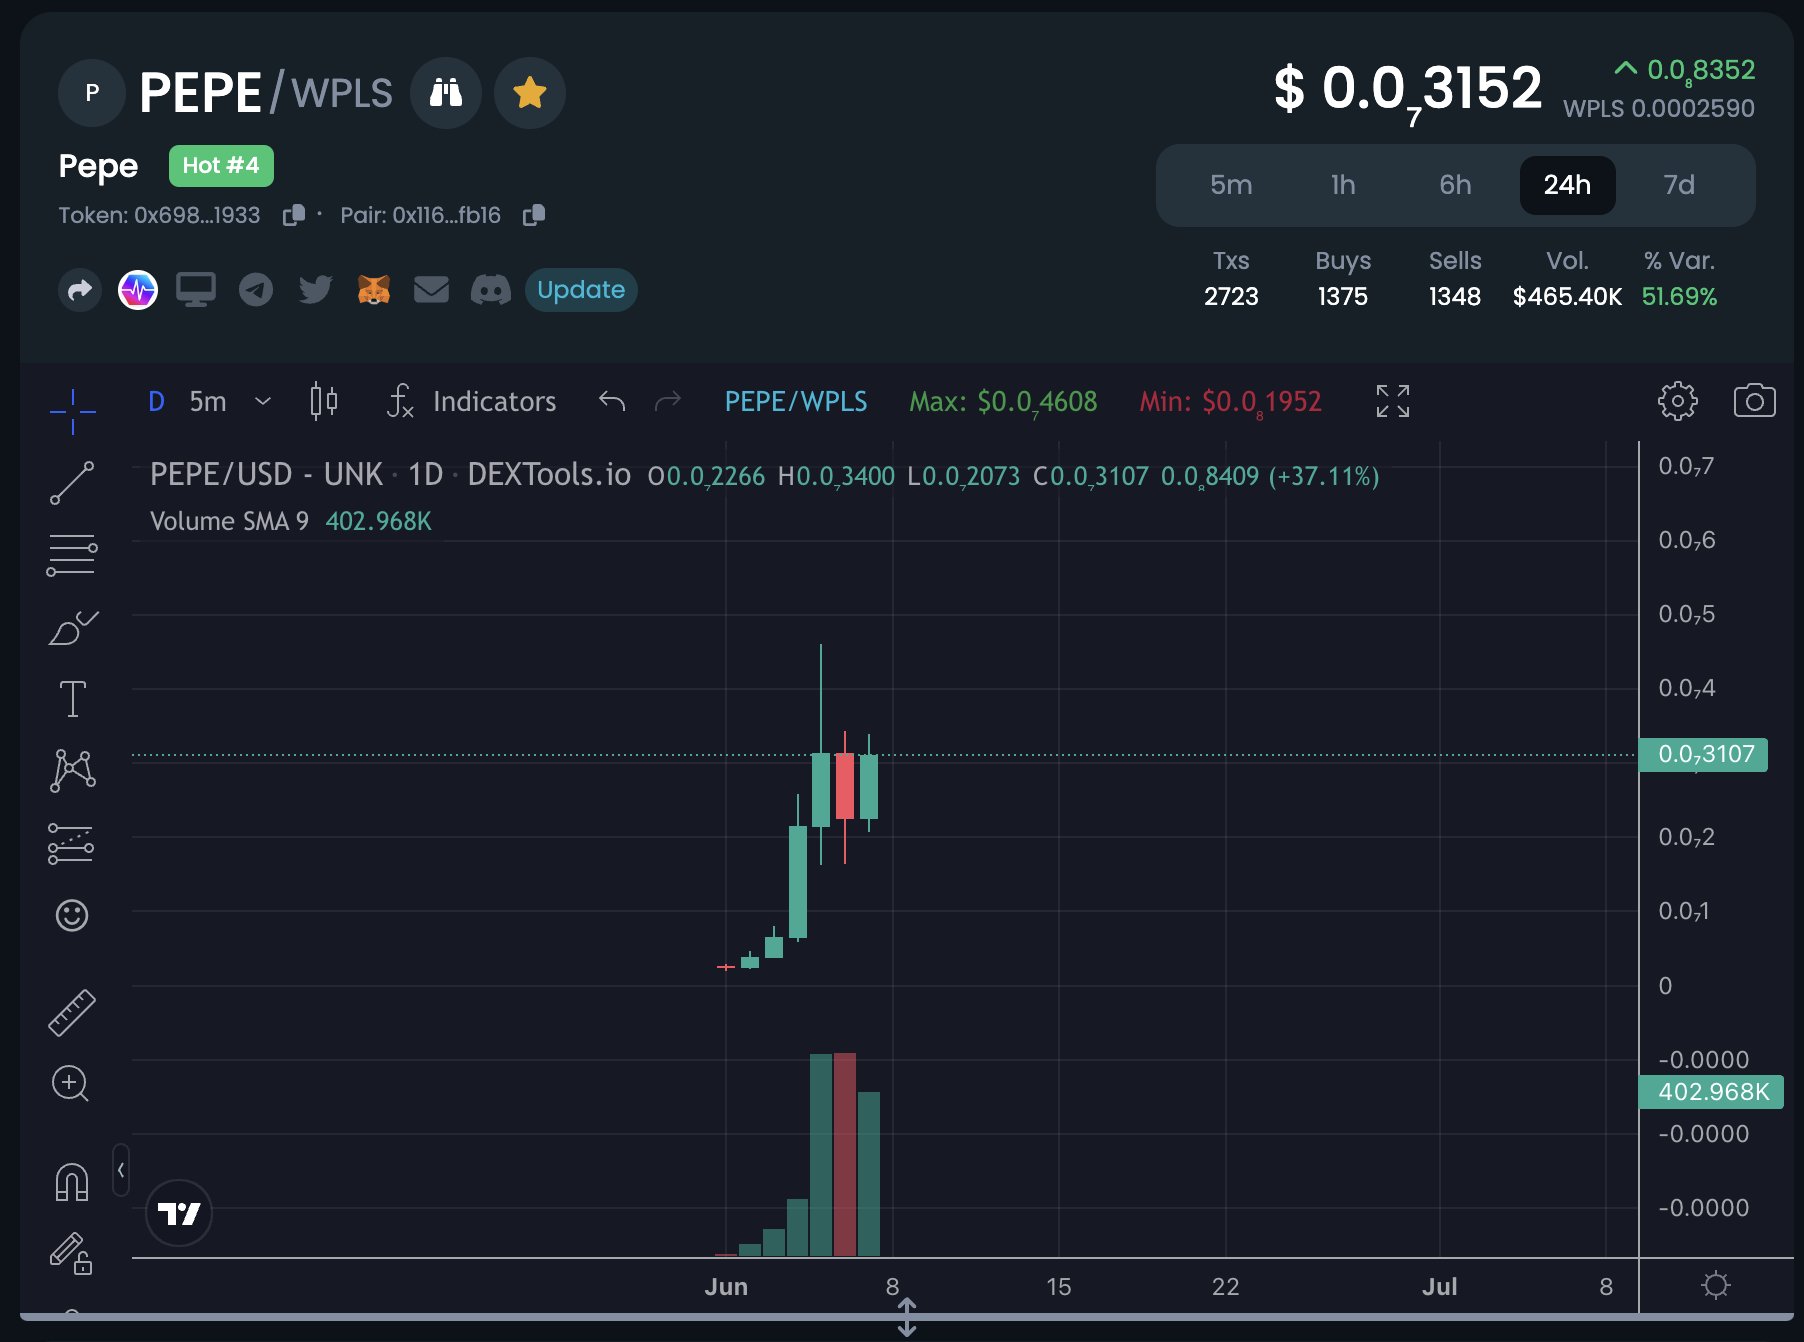Choose the 5m chart interval
This screenshot has height=1342, width=1804.
pos(208,402)
